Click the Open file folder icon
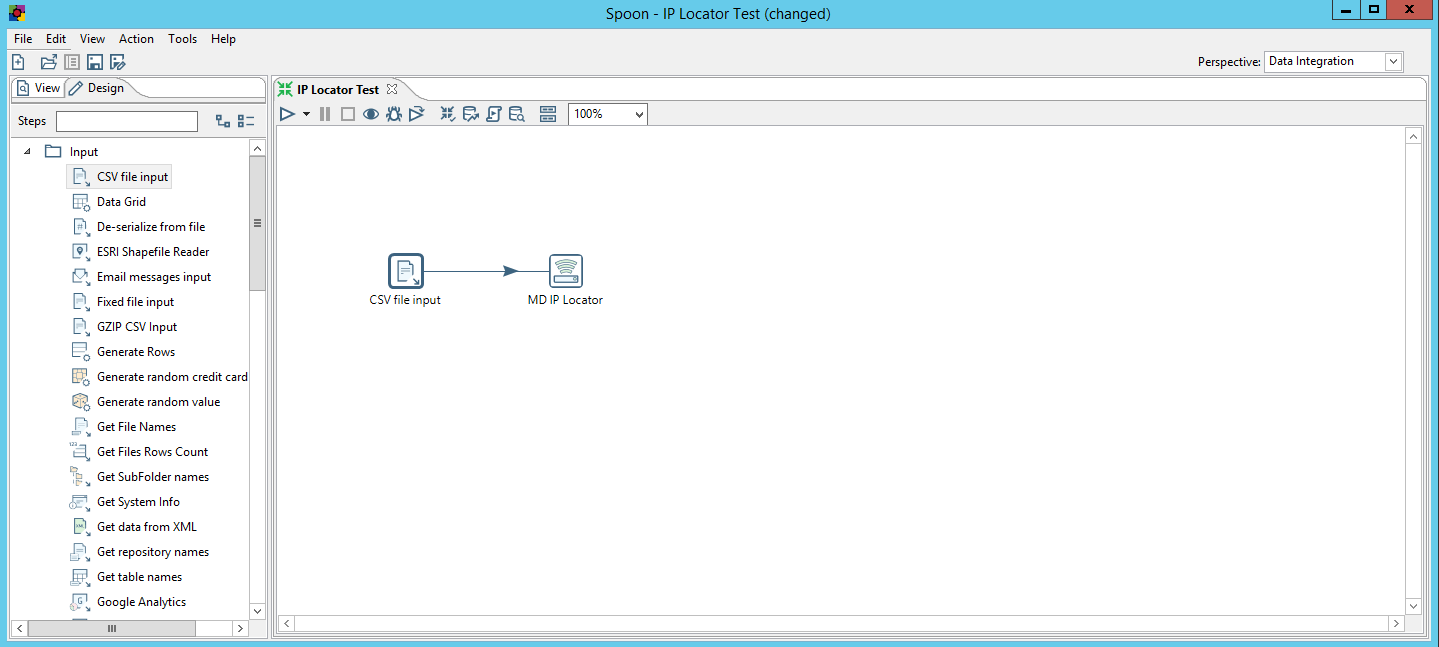This screenshot has width=1439, height=647. 48,62
